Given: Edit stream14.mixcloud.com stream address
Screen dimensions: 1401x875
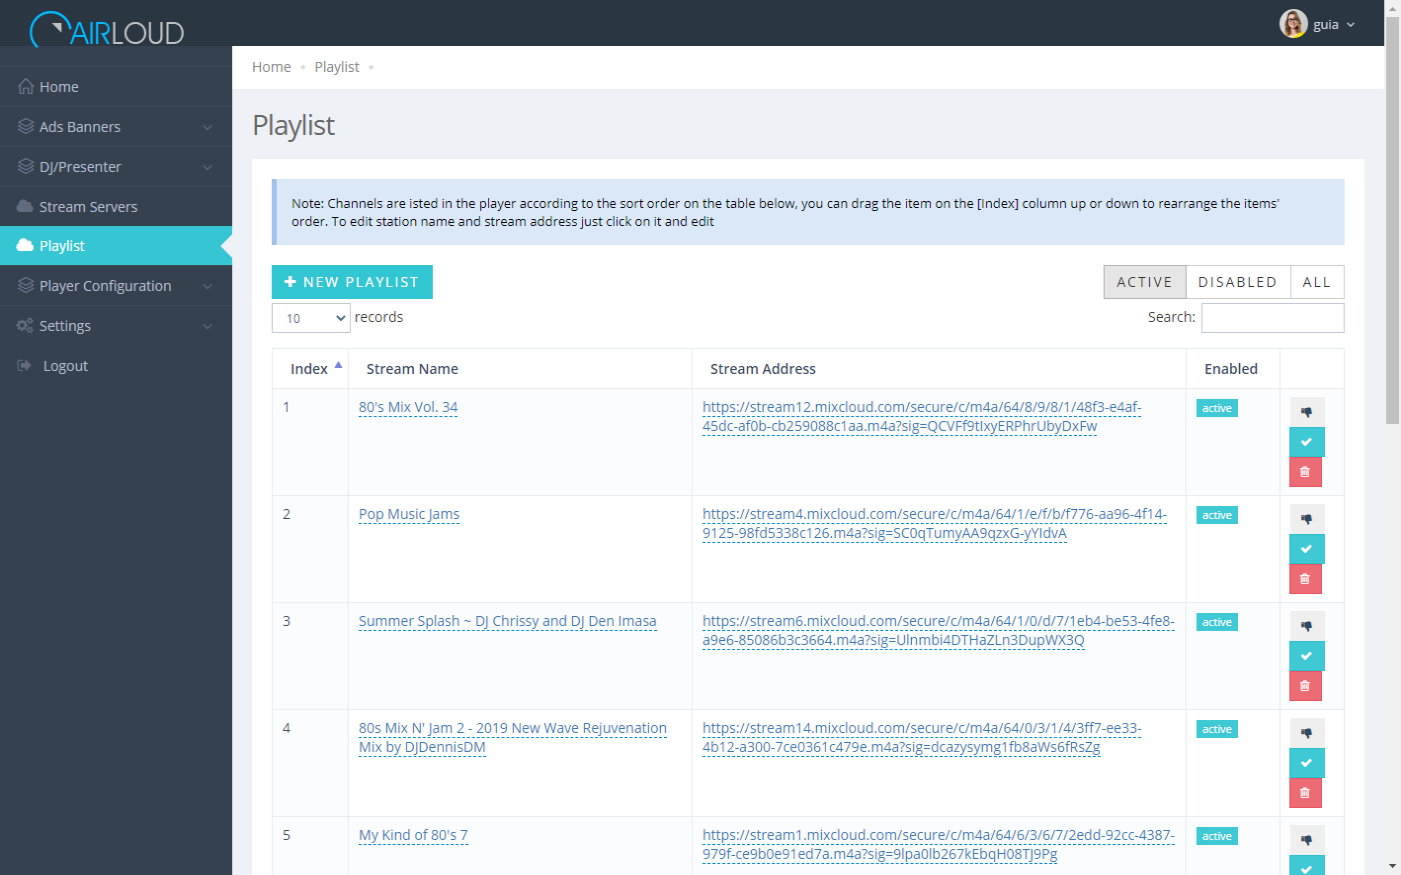Looking at the screenshot, I should click(x=921, y=737).
